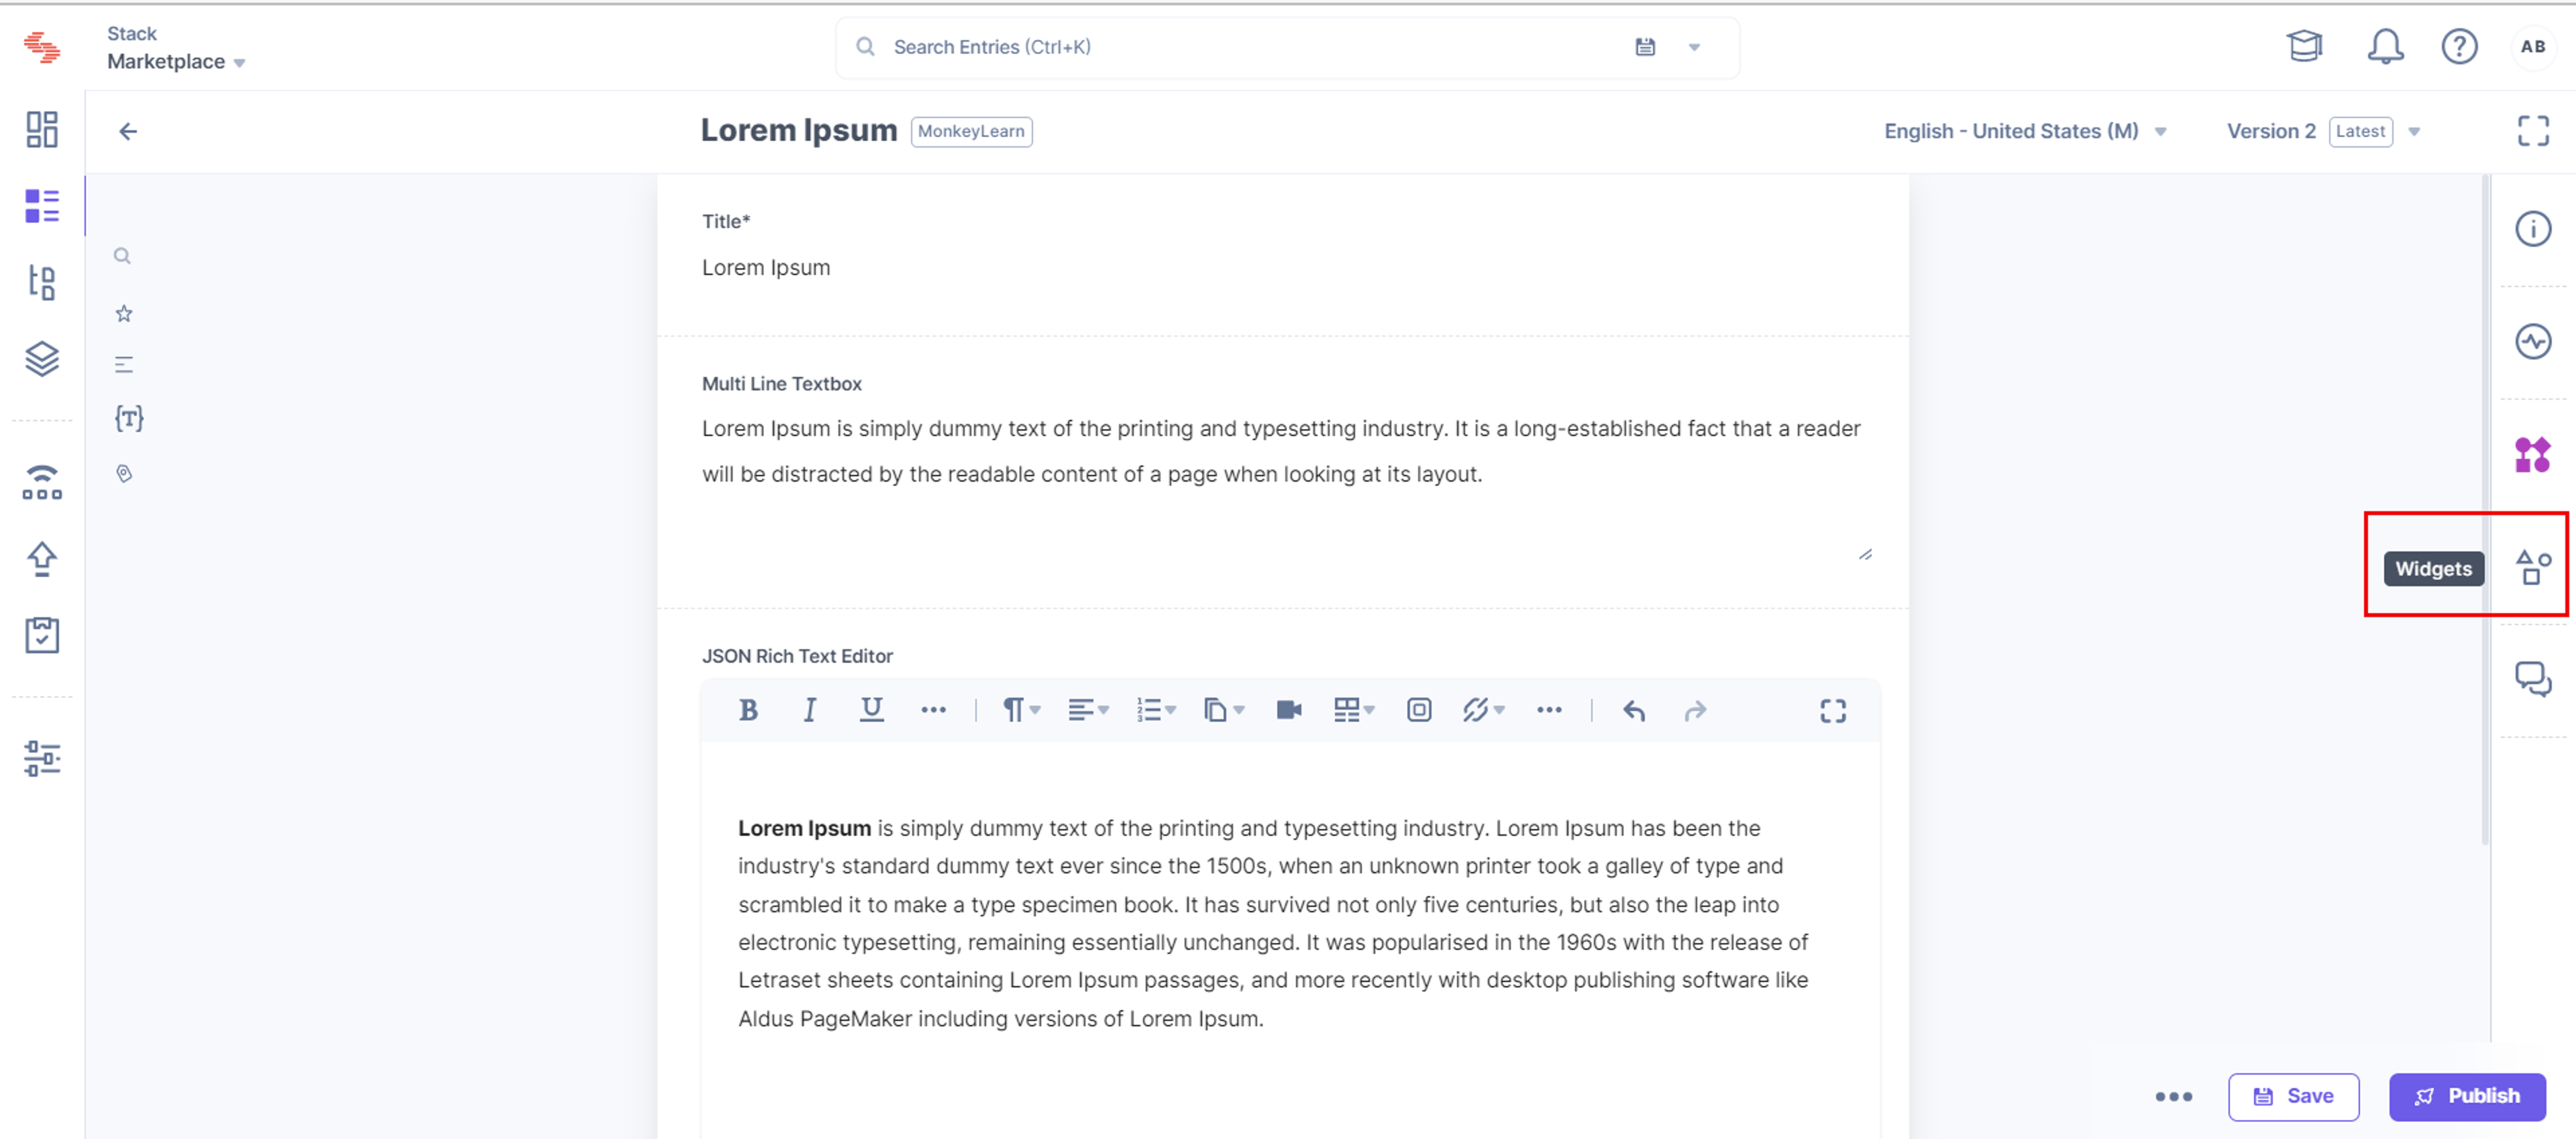
Task: Open the link insert dropdown
Action: pyautogui.click(x=1483, y=710)
